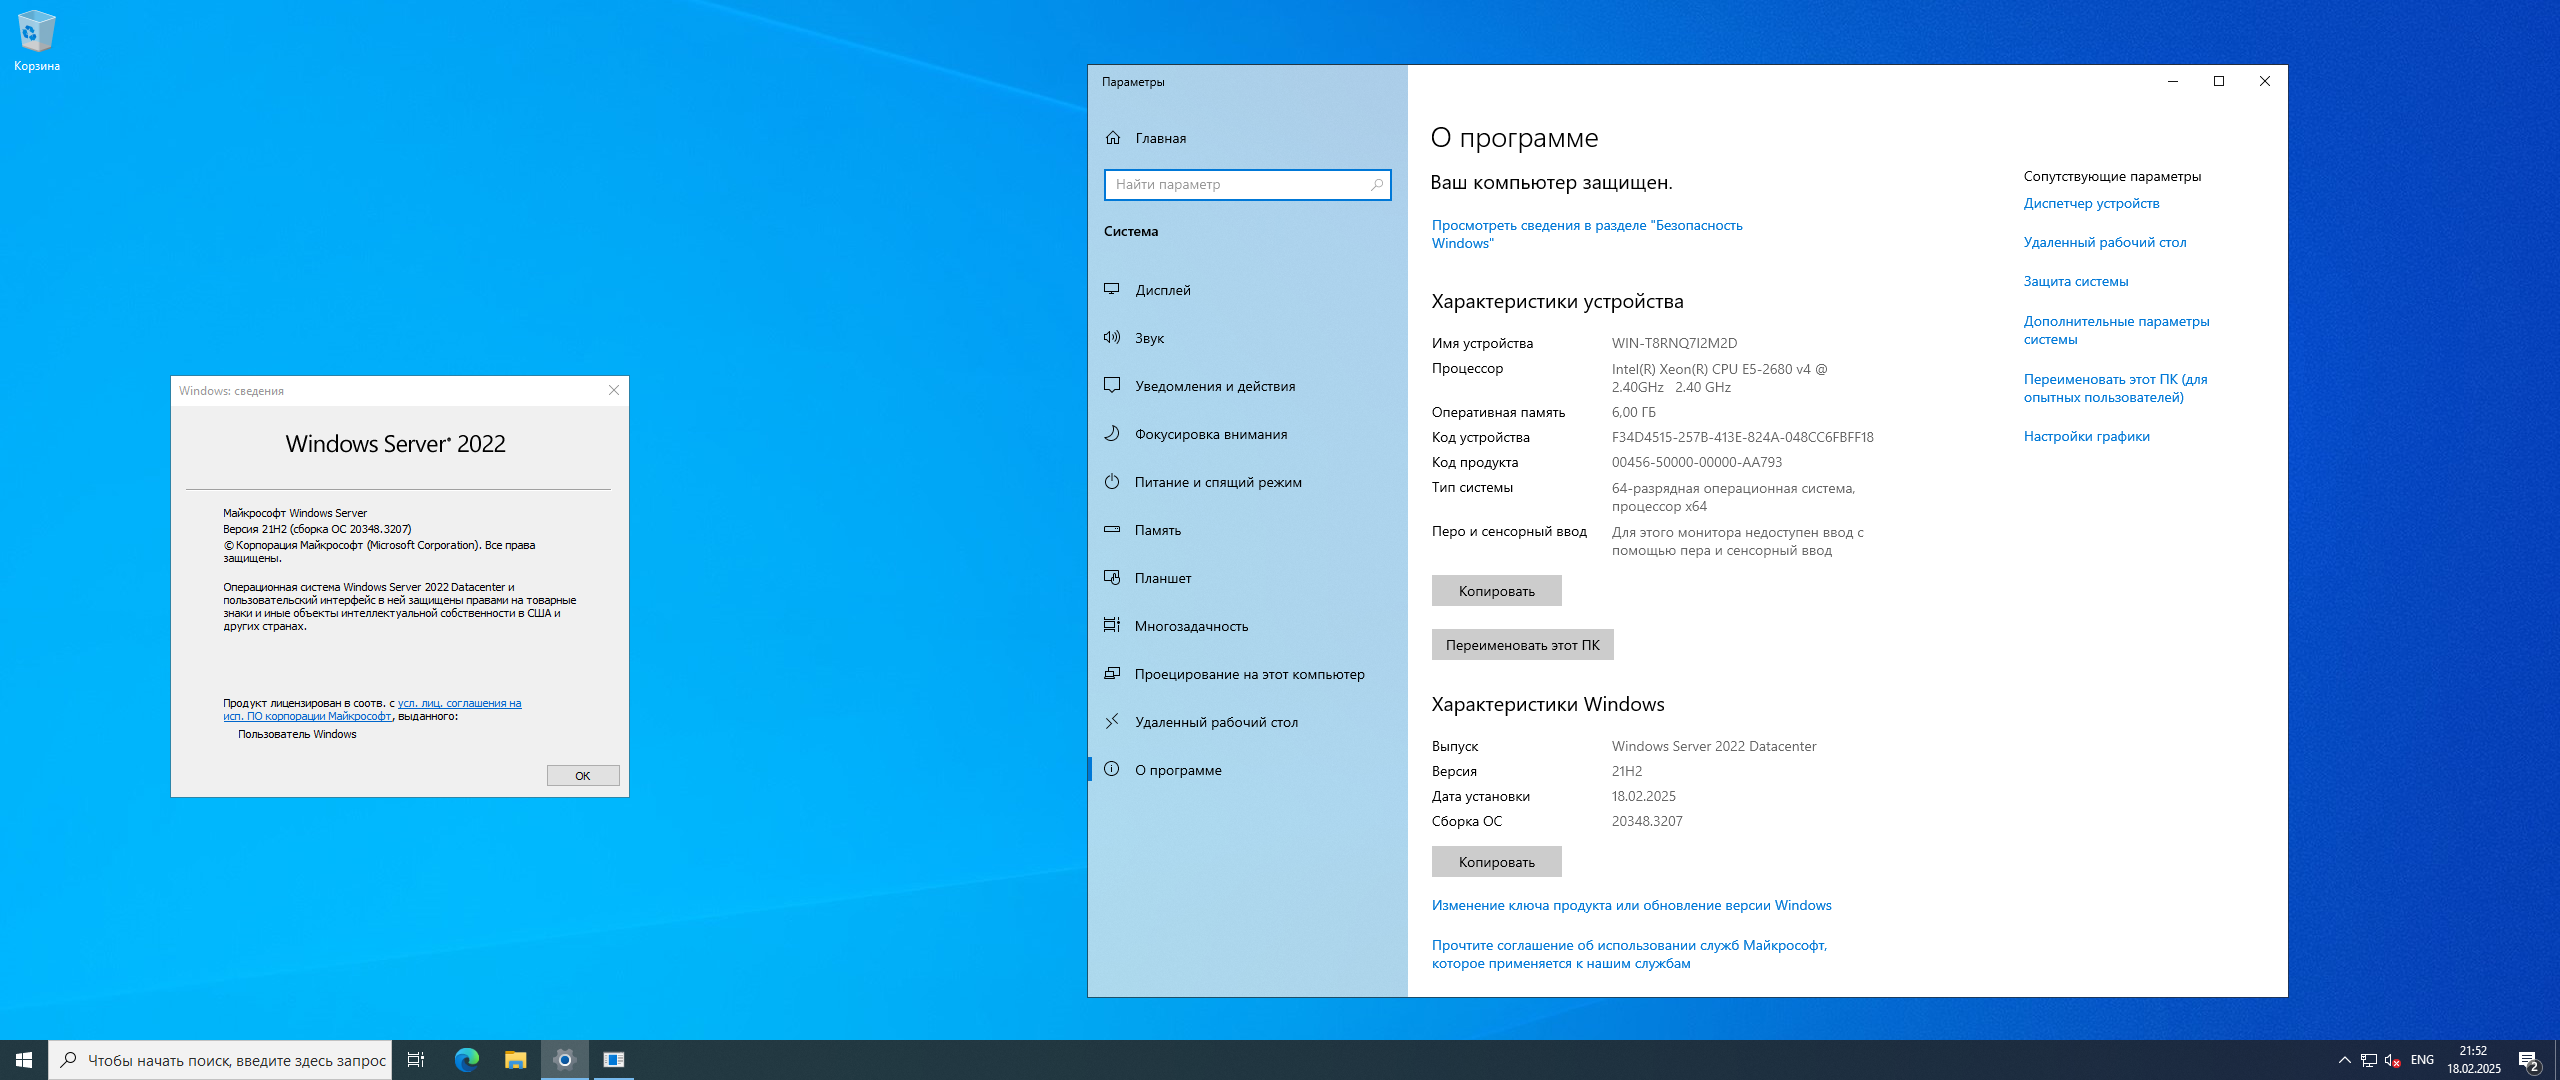Viewport: 2560px width, 1080px height.
Task: Open Питание и спящий режим section
Action: [x=1247, y=482]
